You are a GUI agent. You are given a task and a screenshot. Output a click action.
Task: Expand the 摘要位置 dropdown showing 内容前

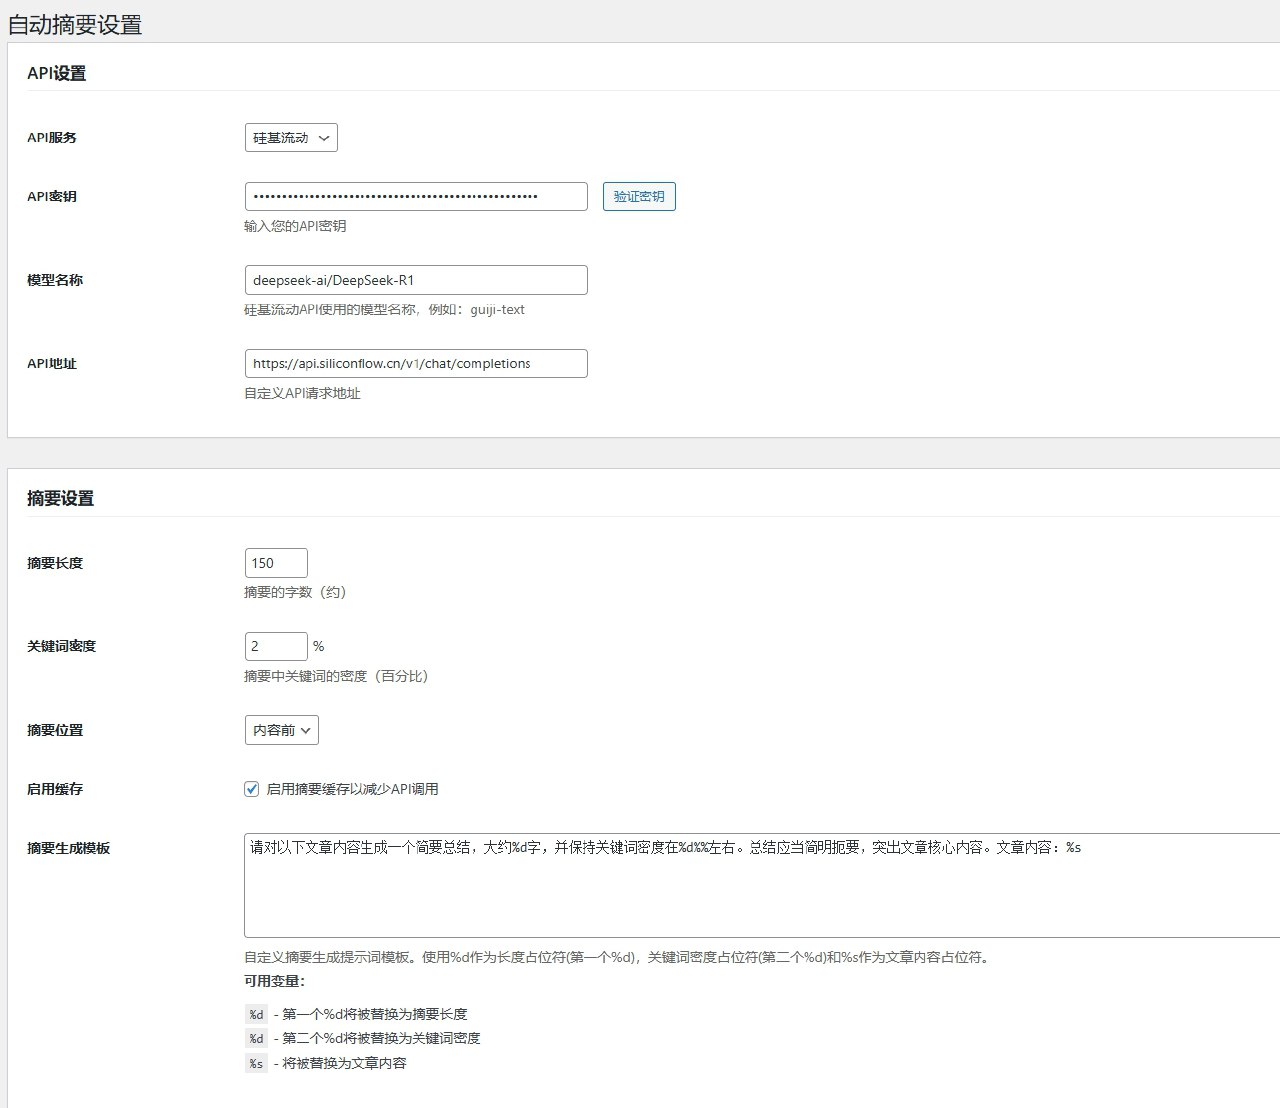(x=281, y=730)
